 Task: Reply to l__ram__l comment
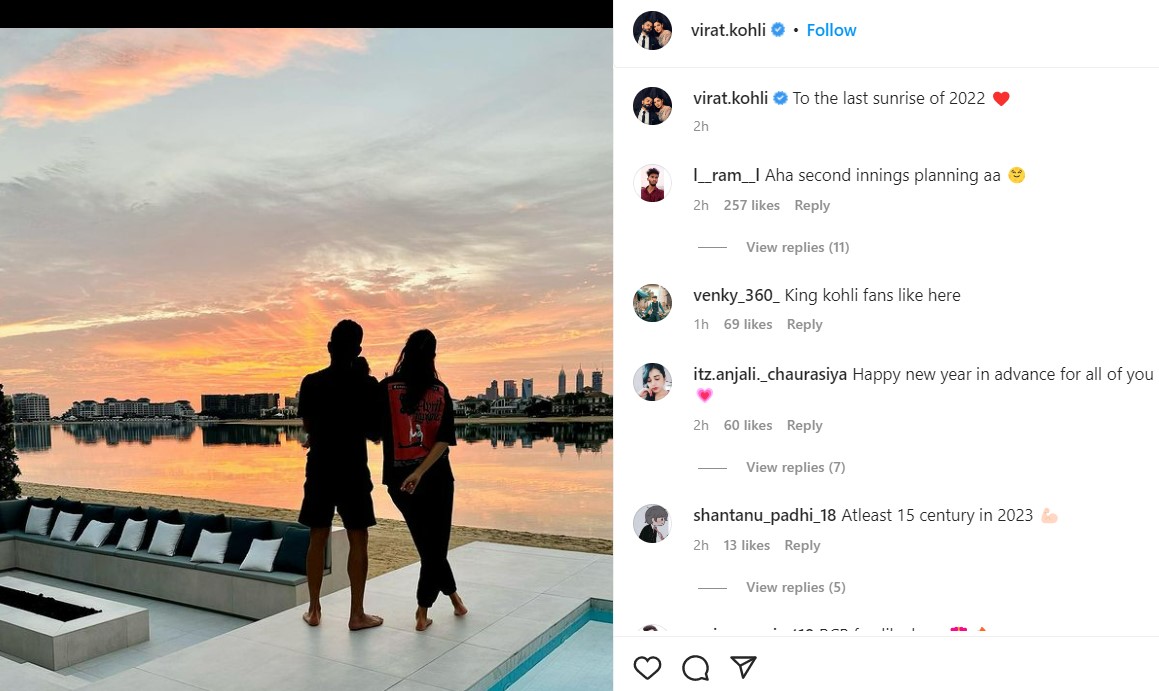pos(812,205)
